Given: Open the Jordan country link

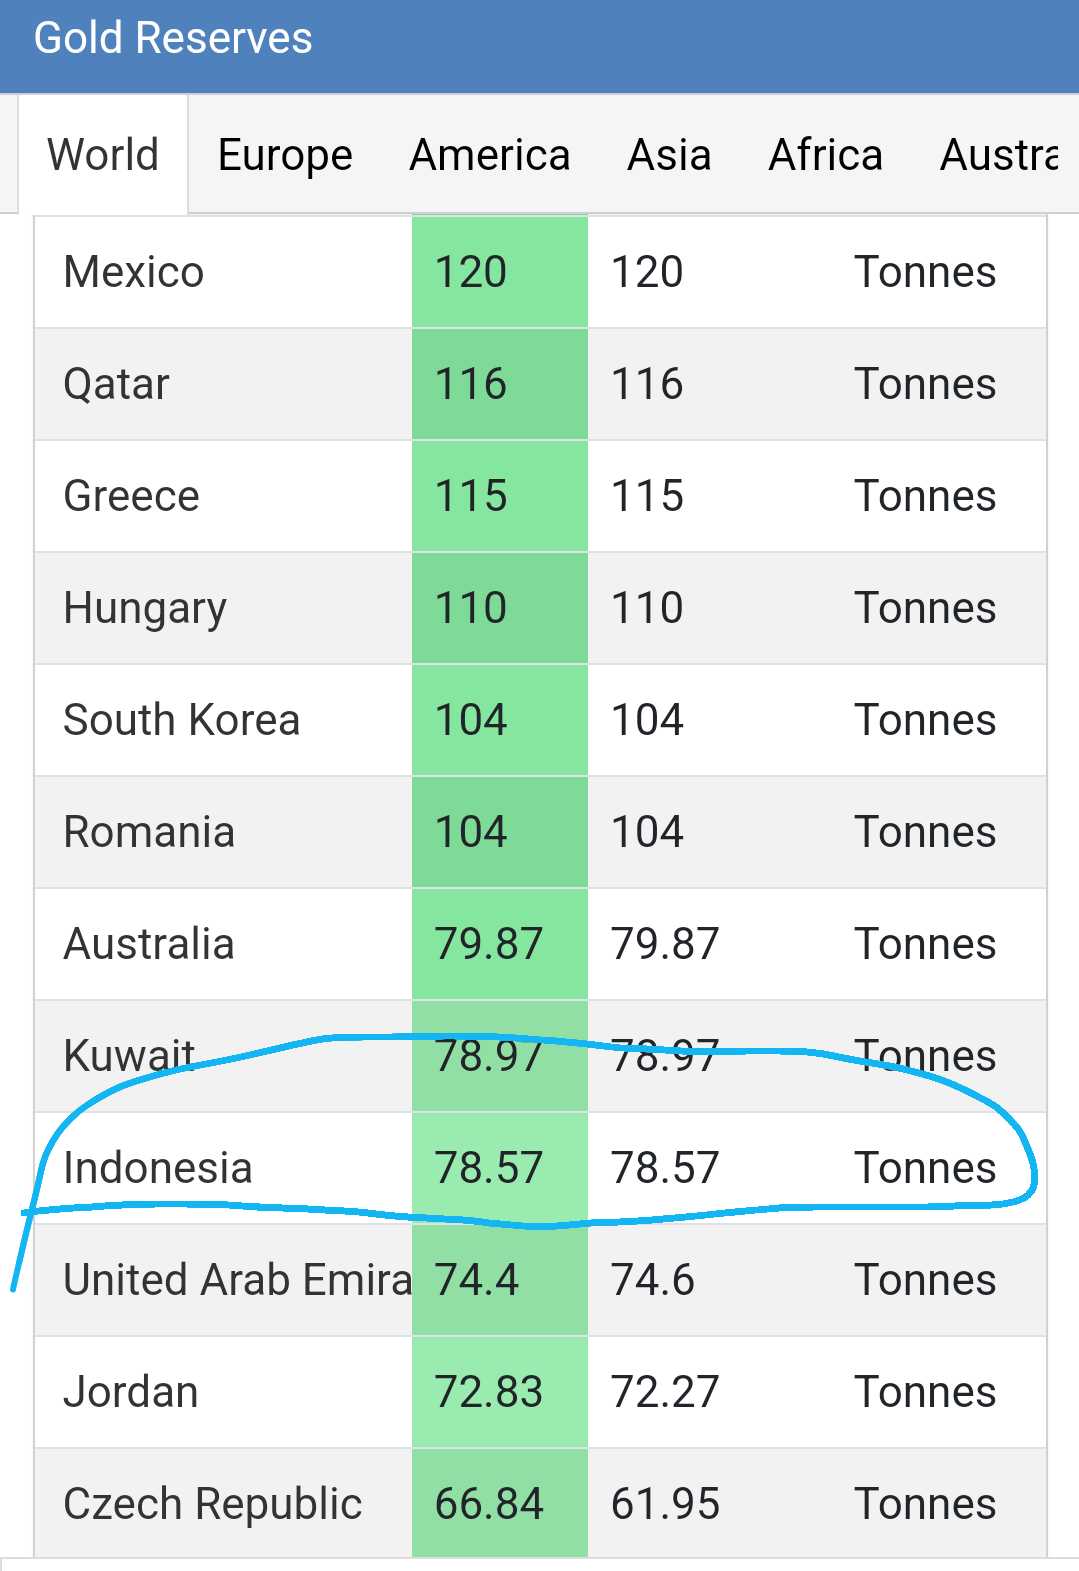Looking at the screenshot, I should [x=130, y=1392].
